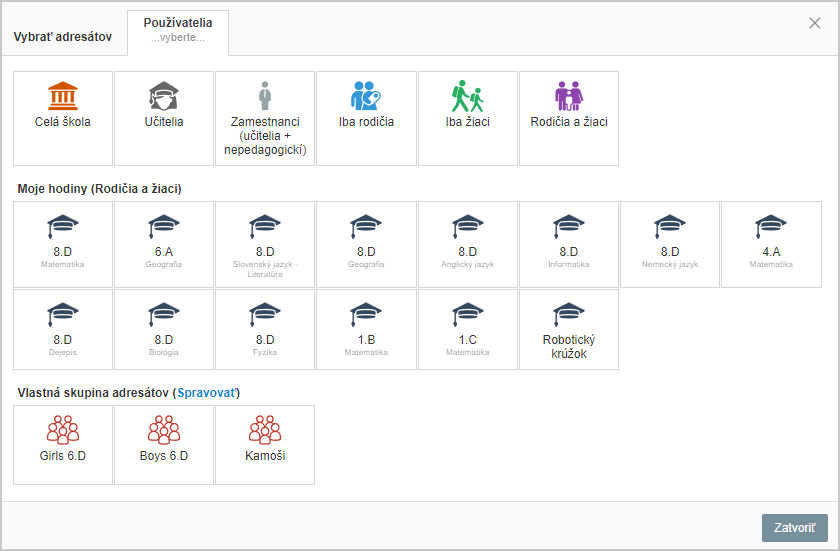
Task: Click the Spravovať link
Action: (207, 393)
